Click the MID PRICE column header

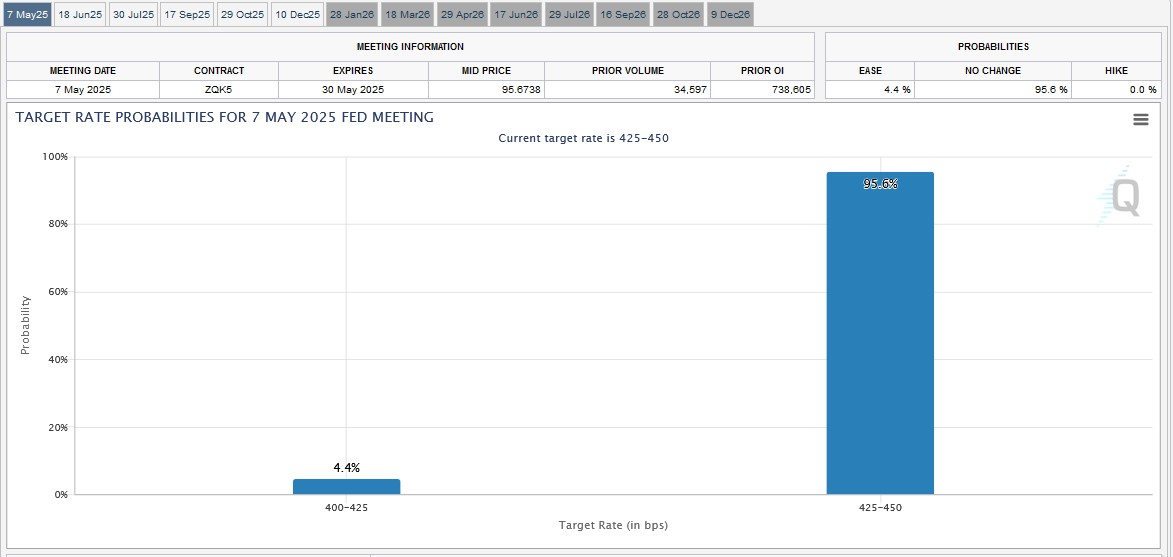click(x=486, y=70)
